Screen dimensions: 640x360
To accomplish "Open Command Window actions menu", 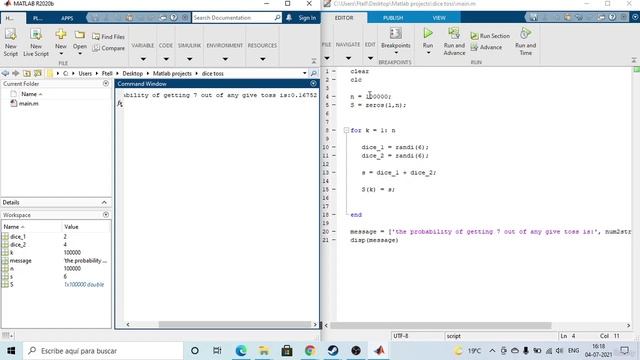I will [313, 84].
